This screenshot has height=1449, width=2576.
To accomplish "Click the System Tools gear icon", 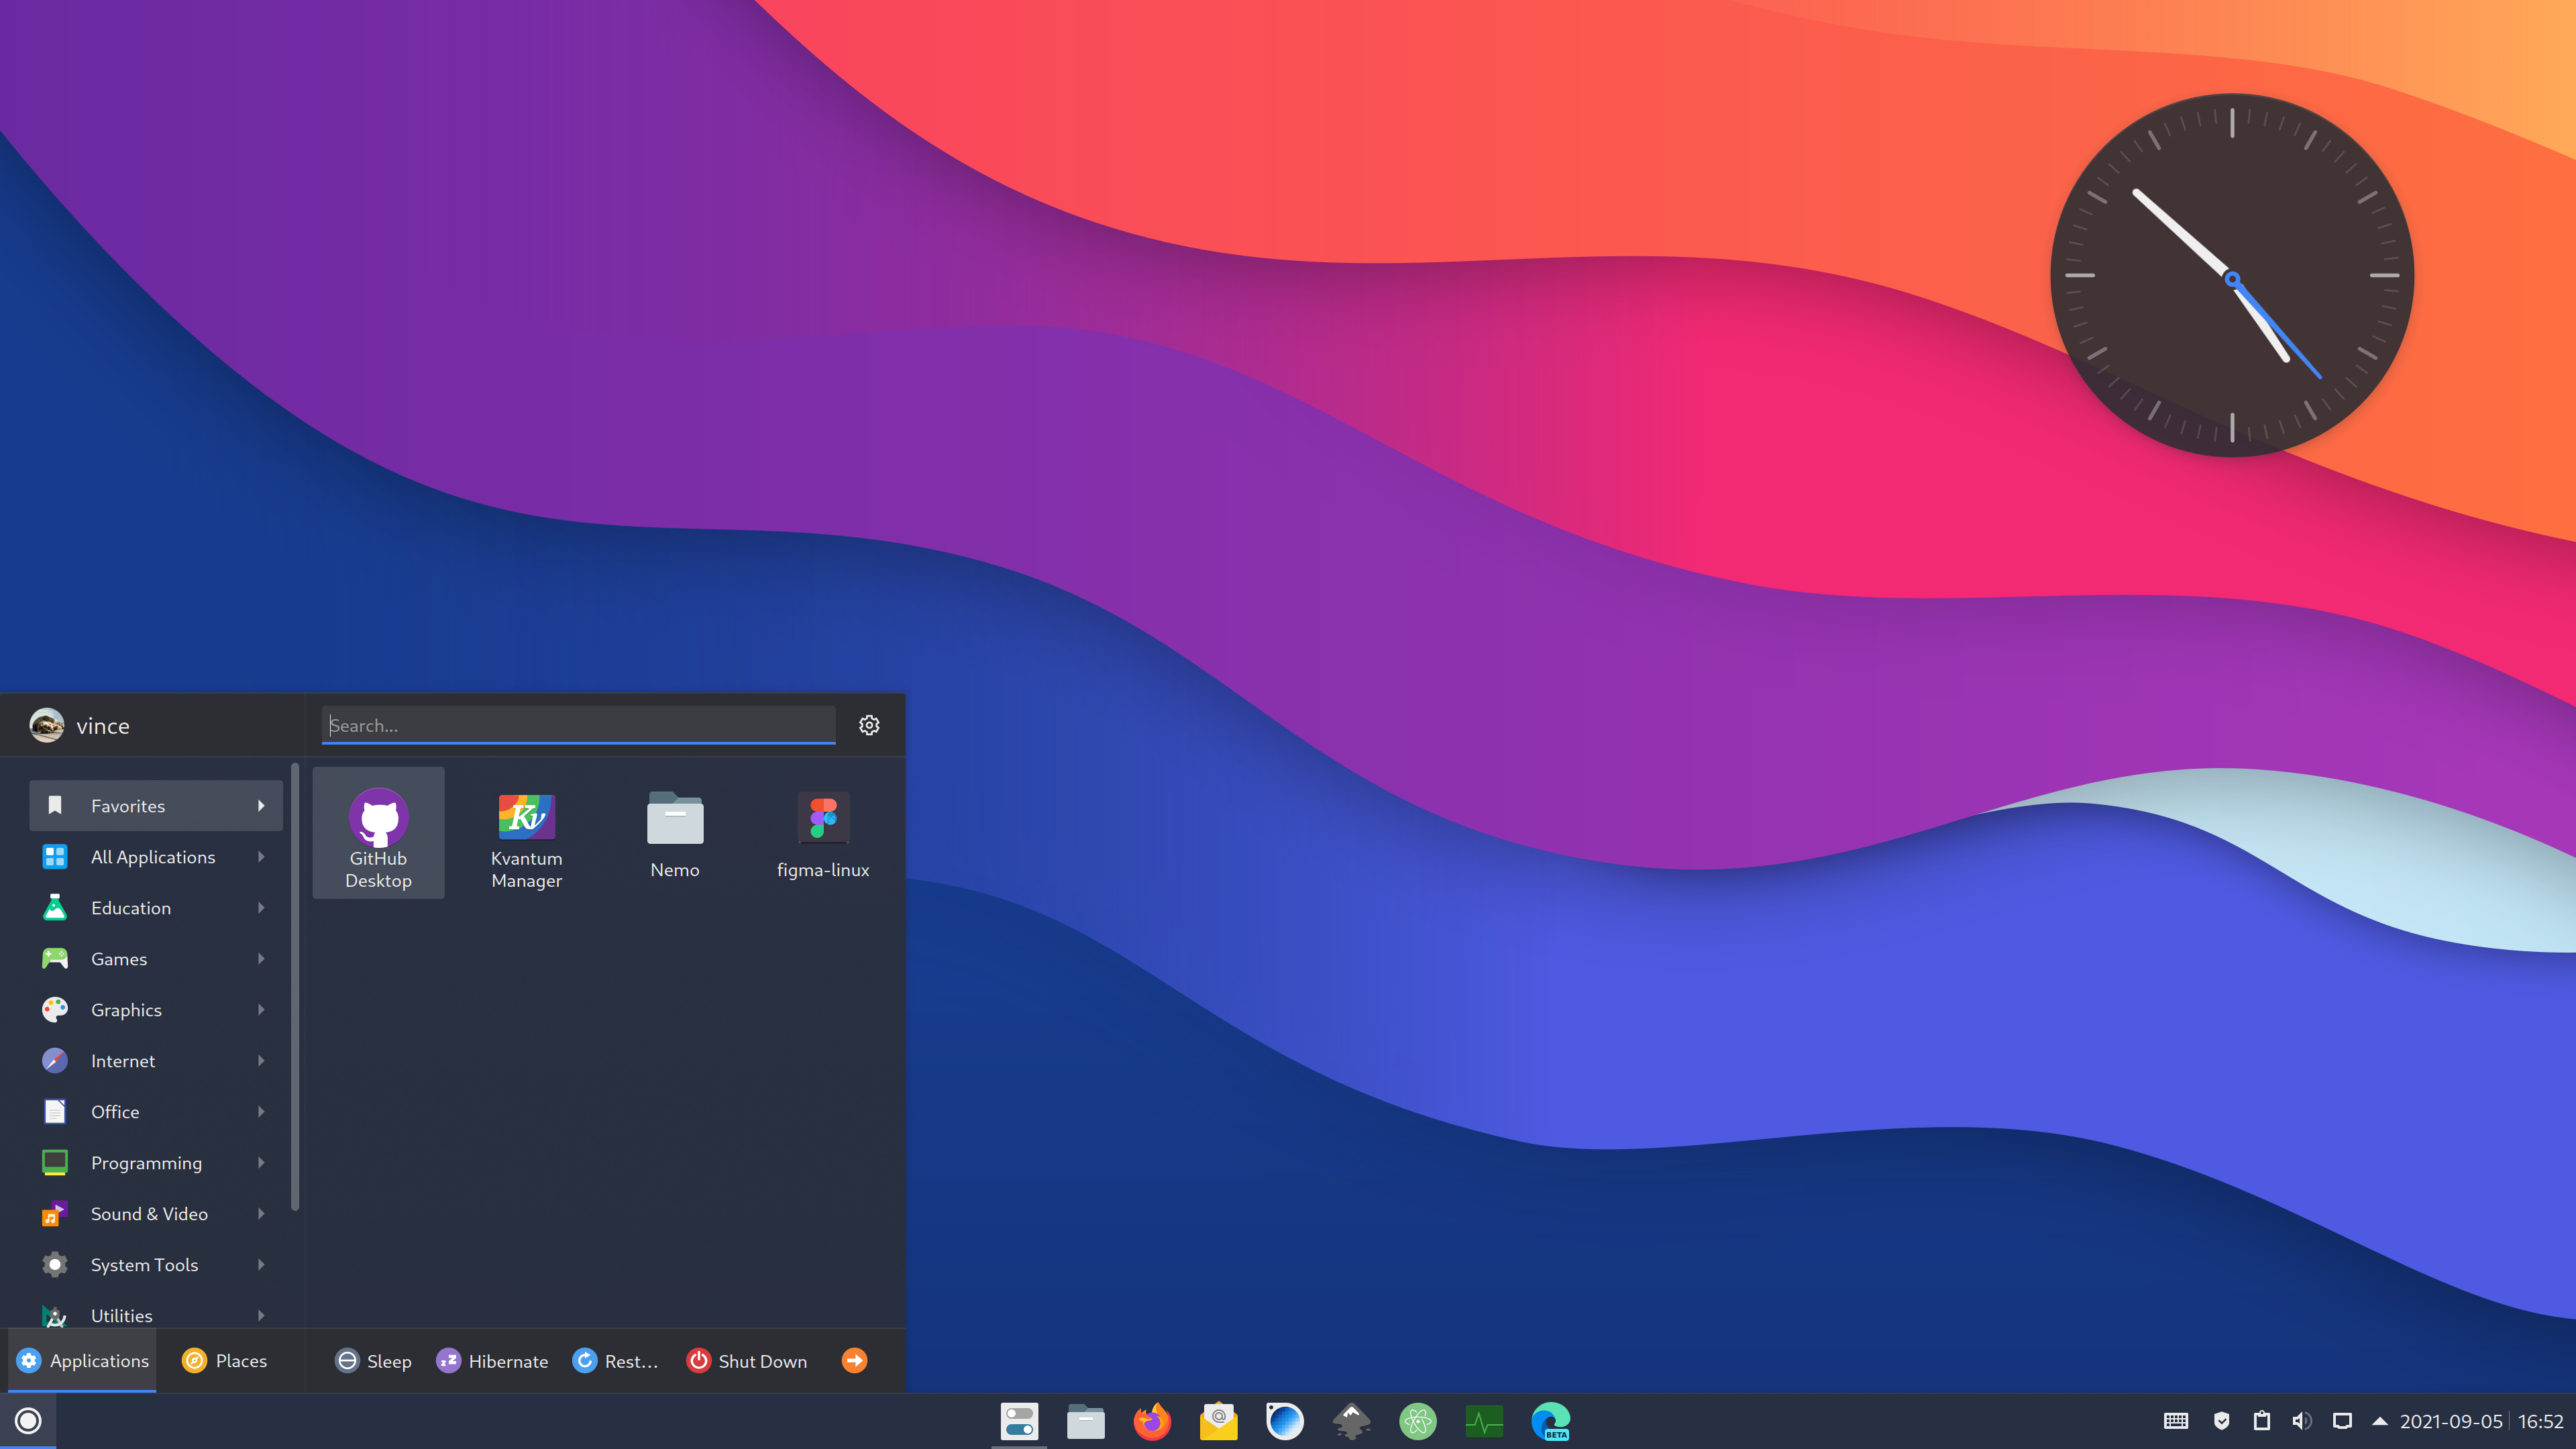I will point(55,1265).
